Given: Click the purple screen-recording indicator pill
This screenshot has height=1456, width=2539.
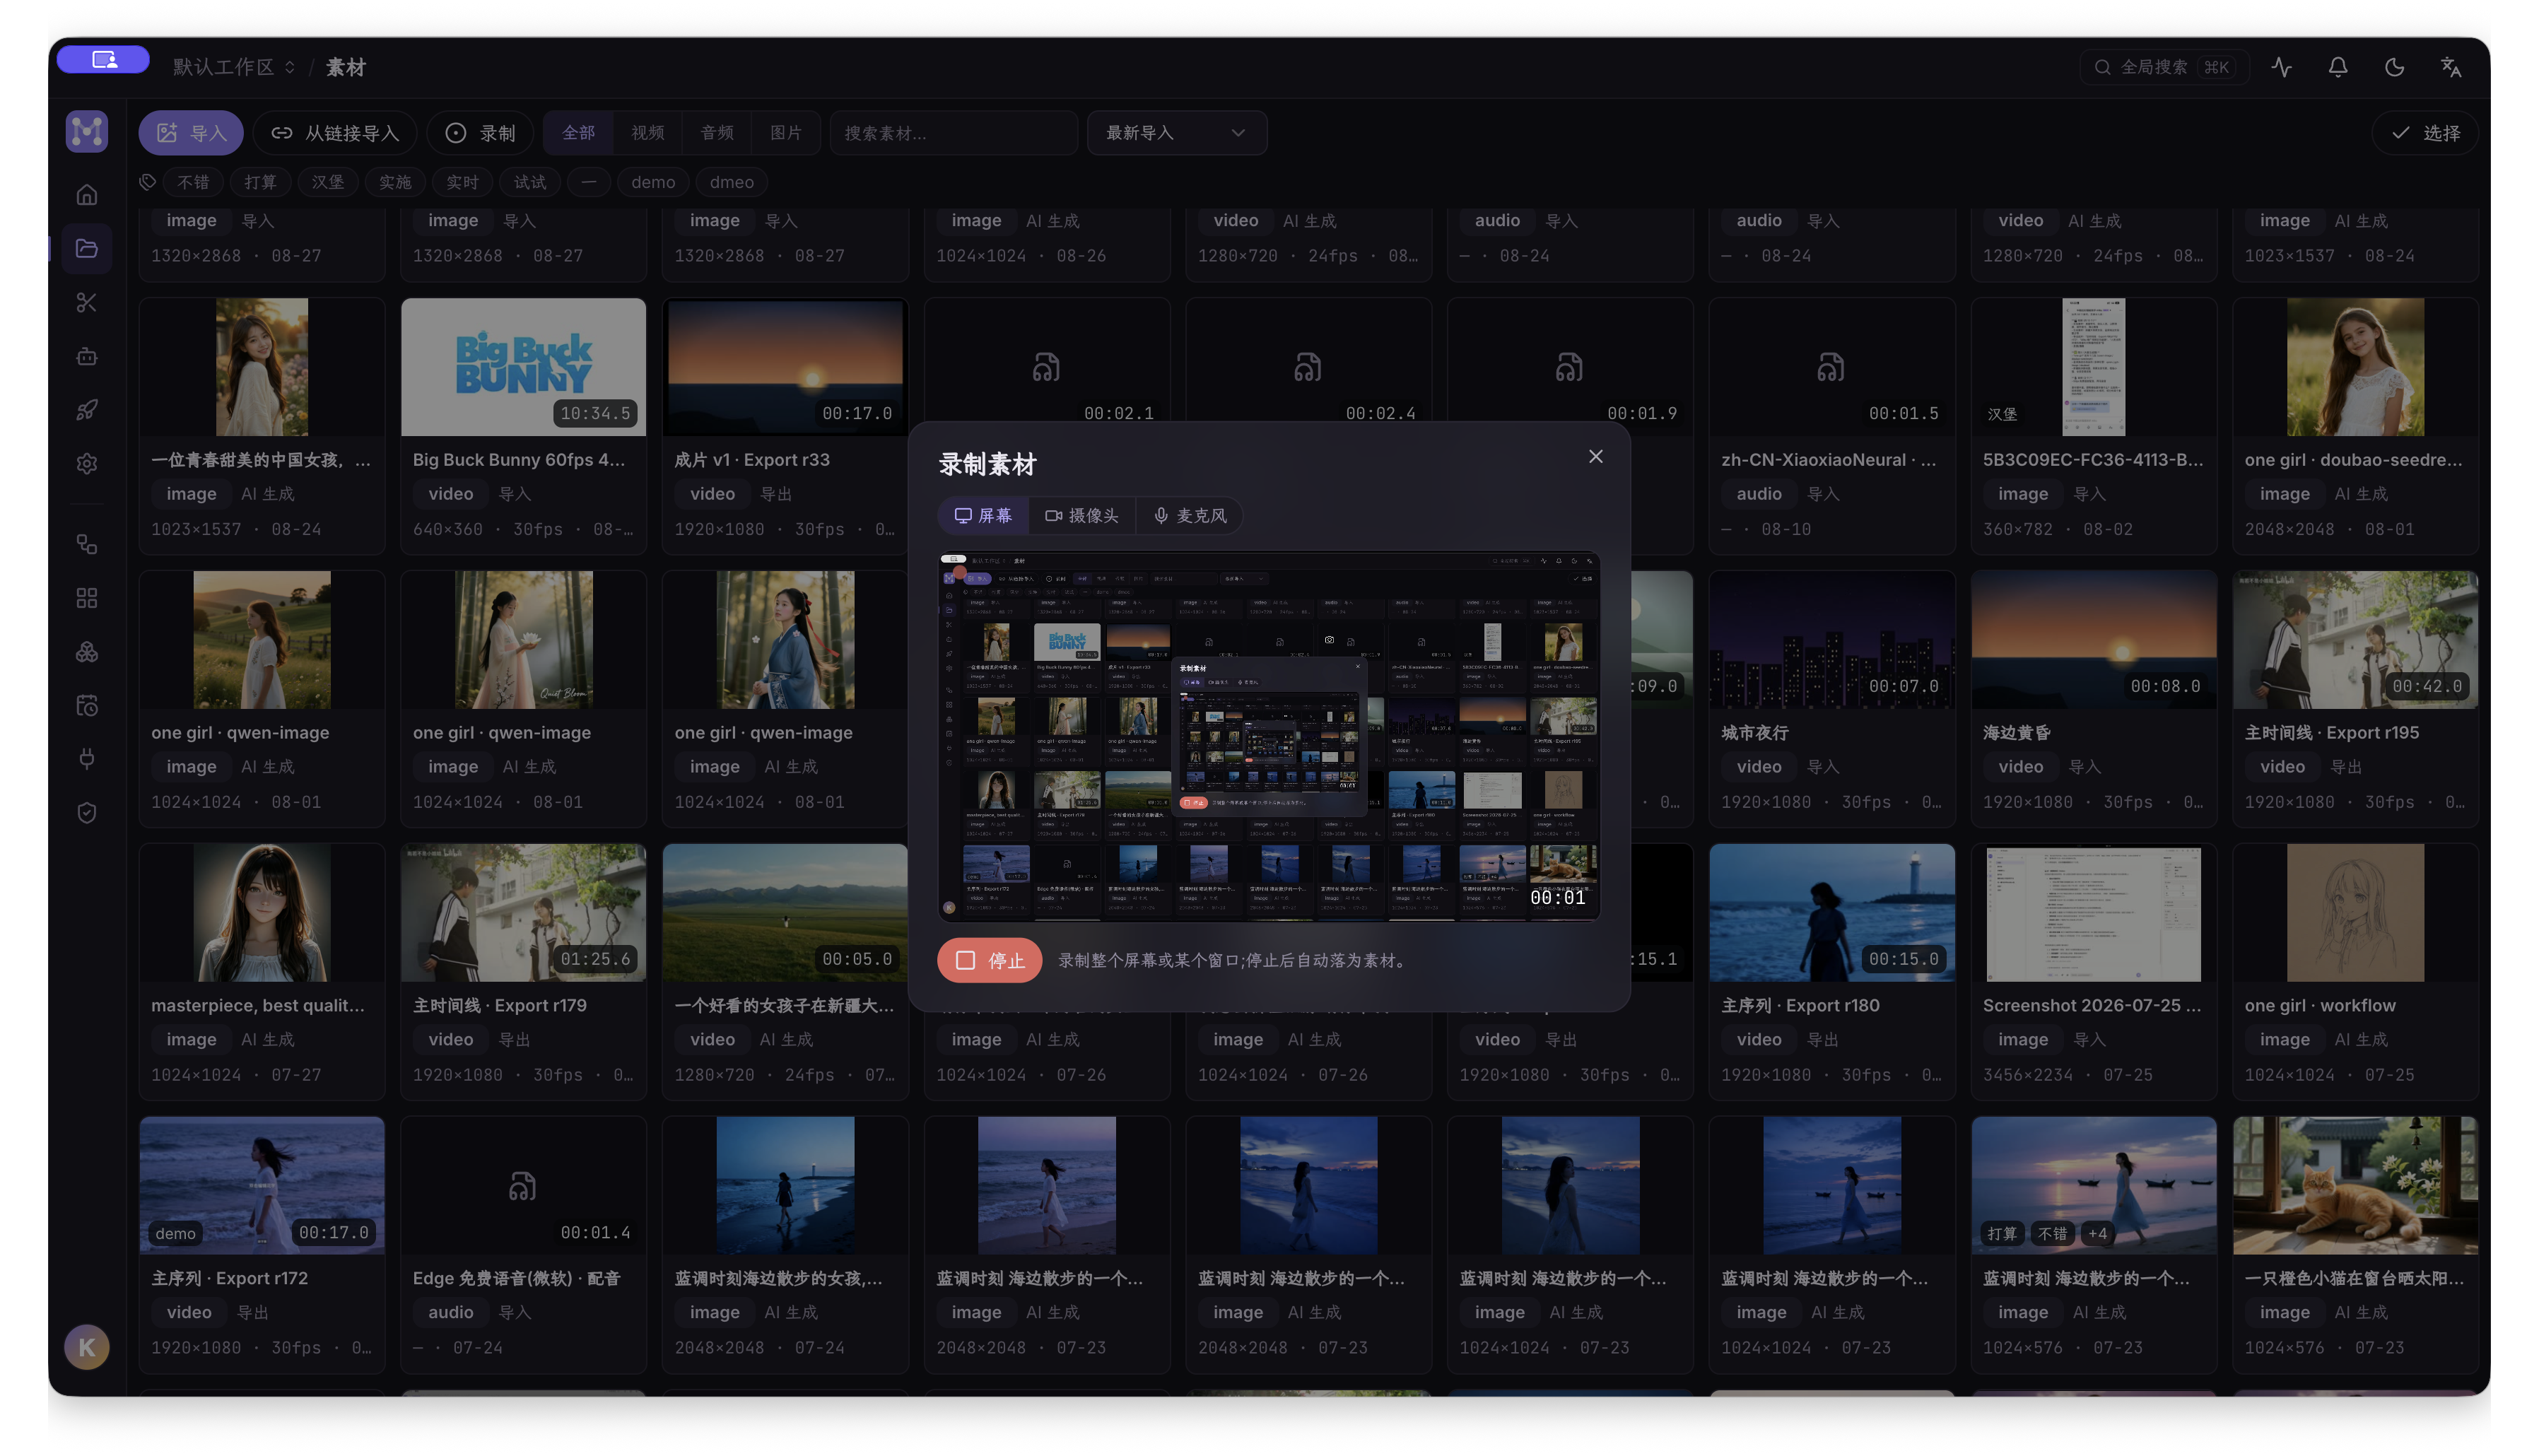Looking at the screenshot, I should (103, 60).
